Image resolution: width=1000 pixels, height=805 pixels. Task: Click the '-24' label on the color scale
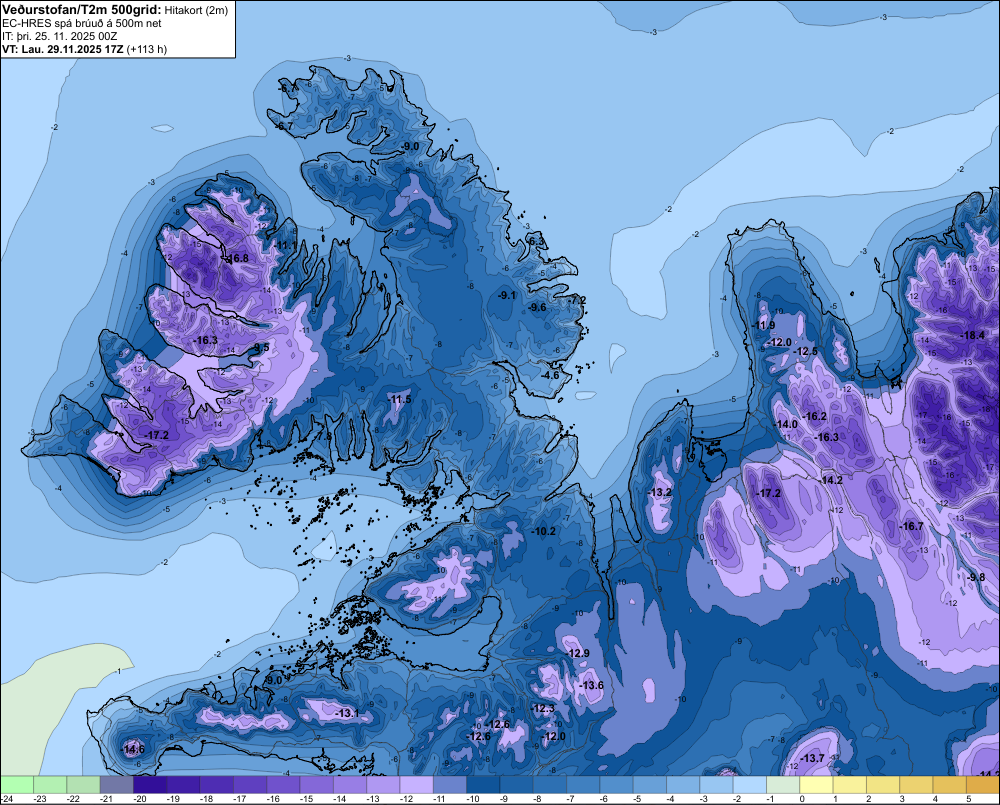pos(6,799)
